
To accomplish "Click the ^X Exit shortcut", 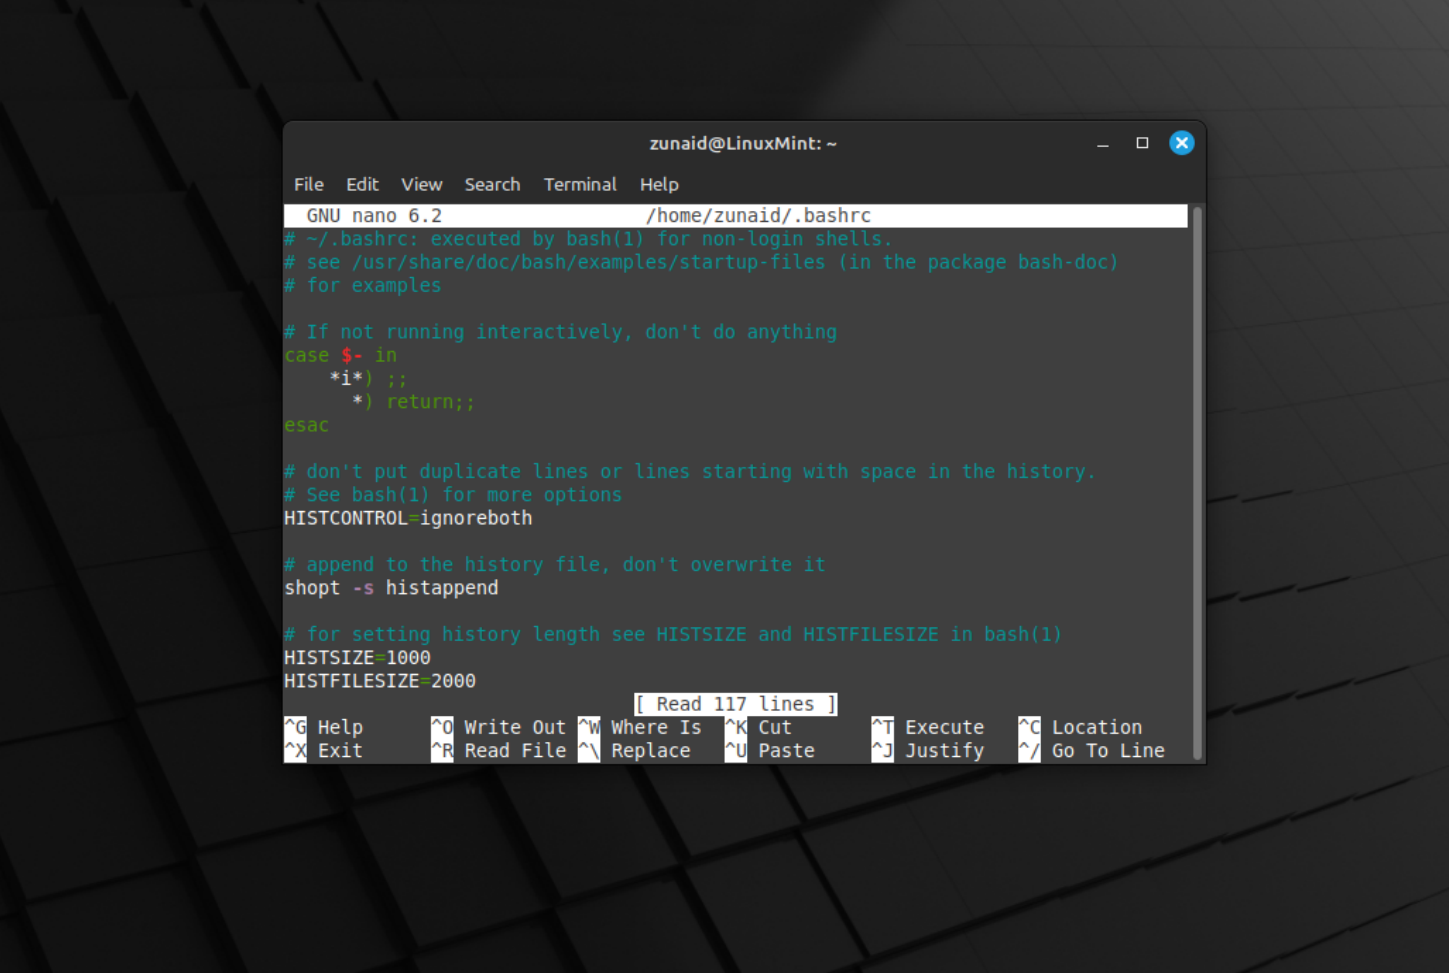I will click(323, 750).
